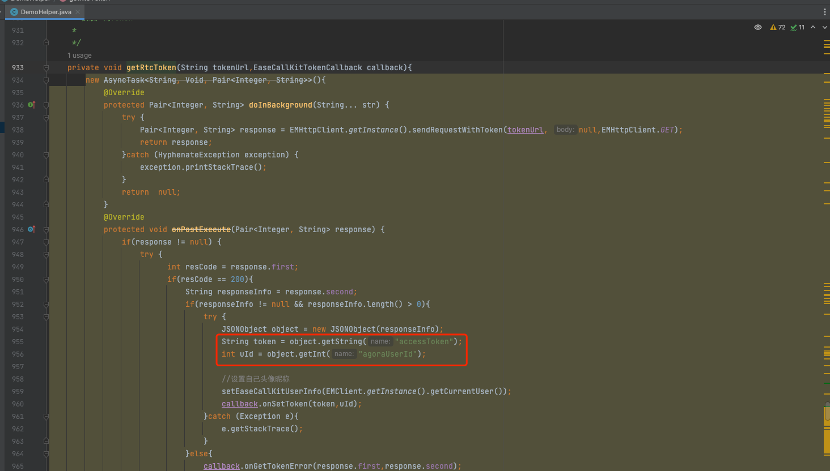Click the "accessToken" string literal
This screenshot has height=472, width=830.
[425, 341]
